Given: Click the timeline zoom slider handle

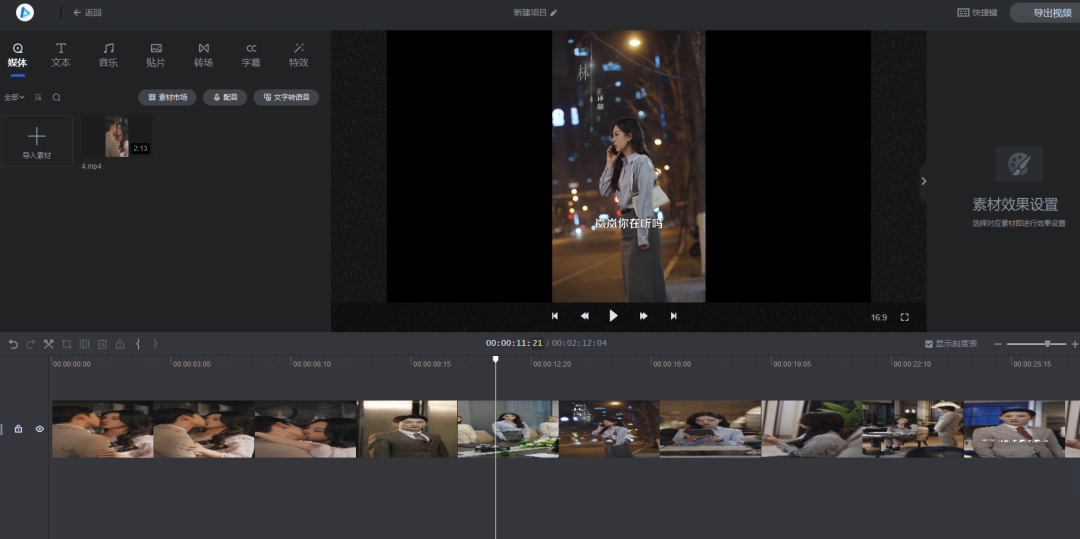Looking at the screenshot, I should pyautogui.click(x=1047, y=344).
